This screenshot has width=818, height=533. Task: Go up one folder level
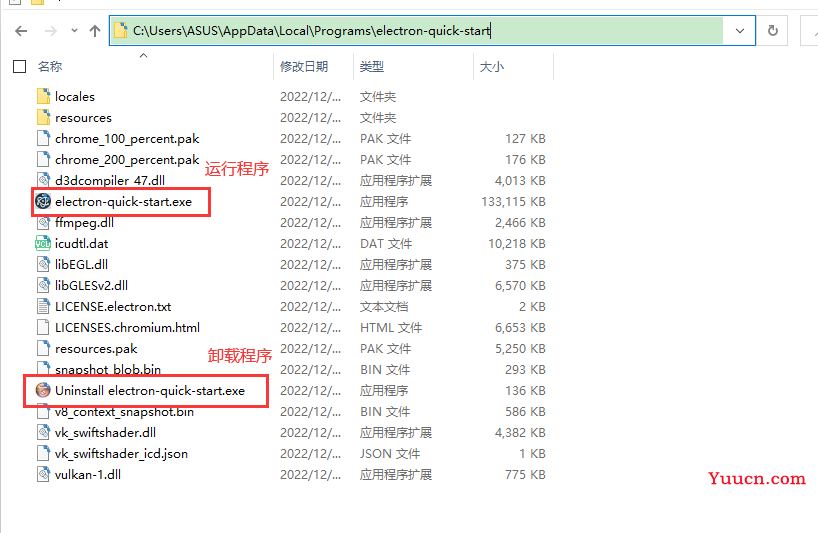tap(95, 31)
